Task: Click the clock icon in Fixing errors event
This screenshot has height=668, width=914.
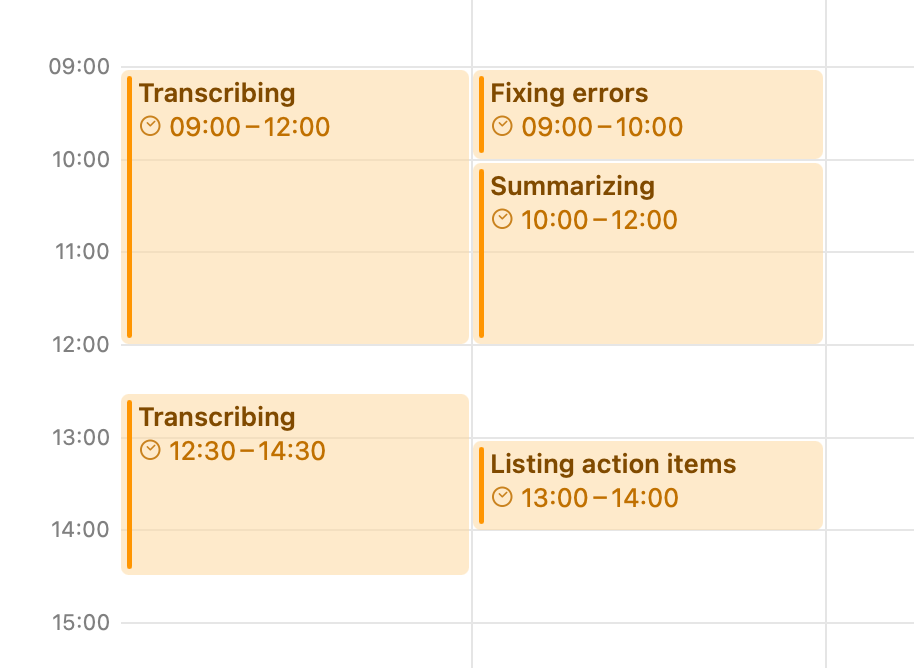Action: [502, 126]
